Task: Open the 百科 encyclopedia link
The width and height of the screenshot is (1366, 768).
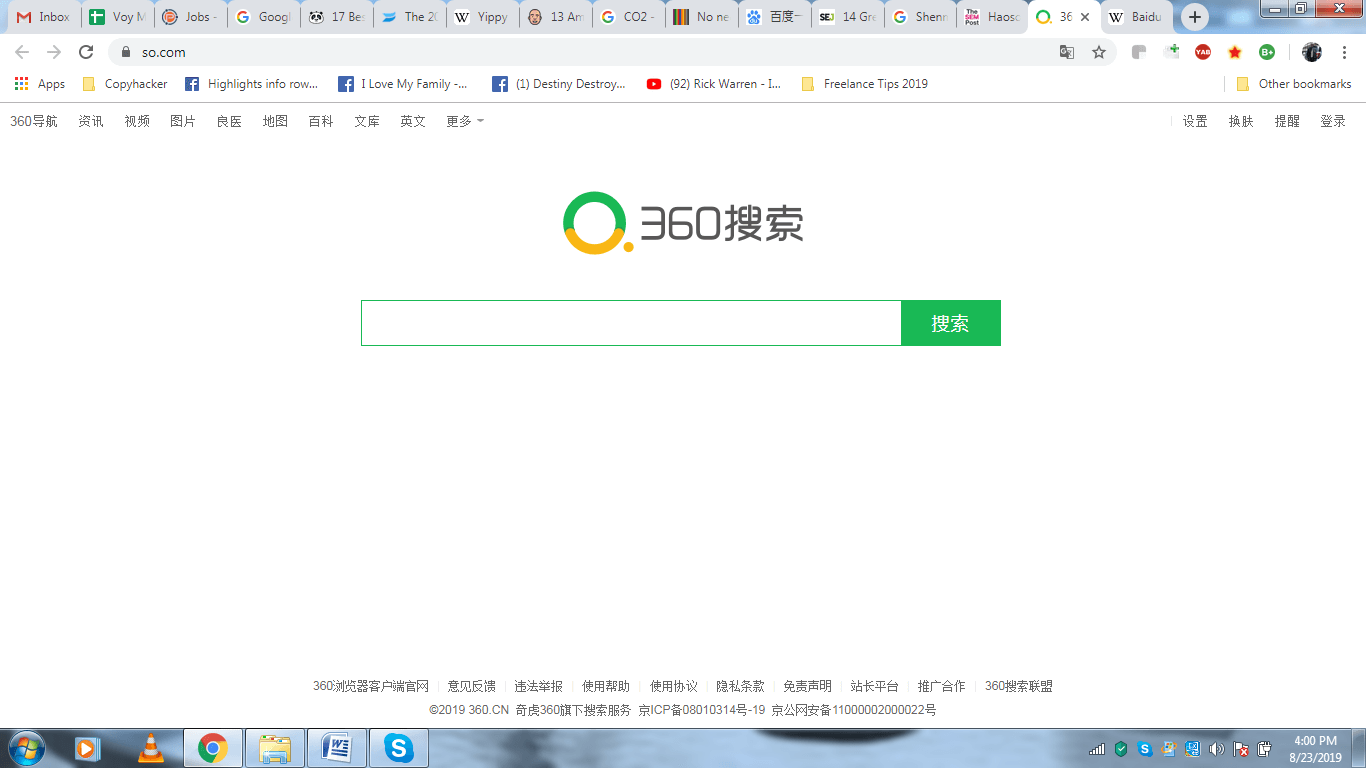Action: point(321,121)
